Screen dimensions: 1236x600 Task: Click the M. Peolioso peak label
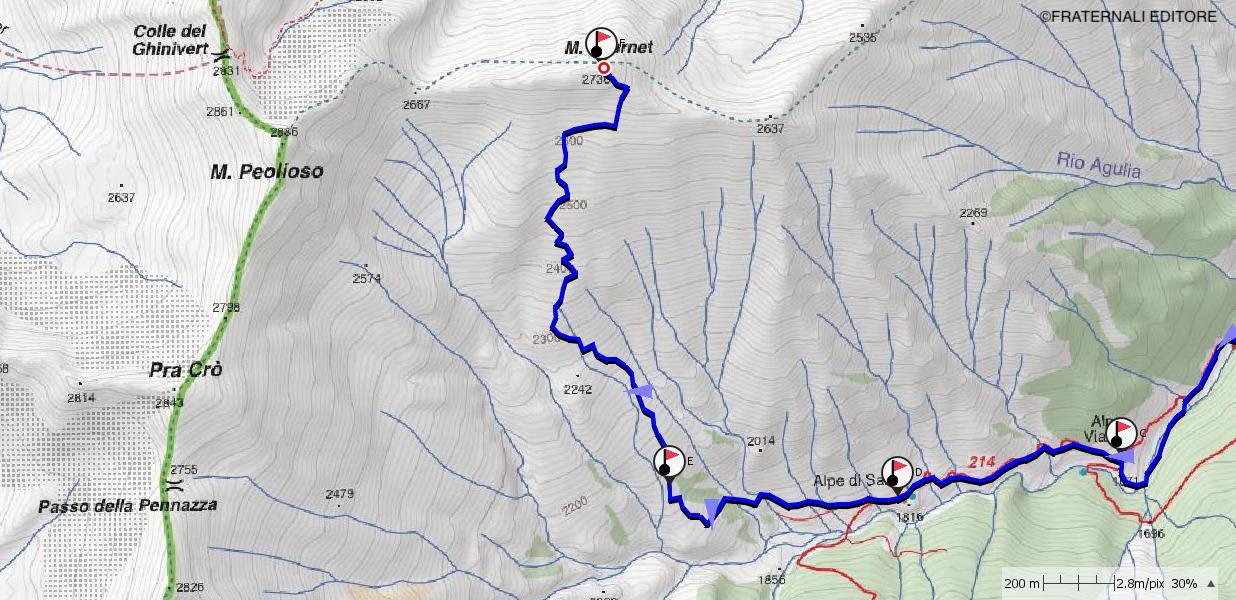[x=267, y=172]
